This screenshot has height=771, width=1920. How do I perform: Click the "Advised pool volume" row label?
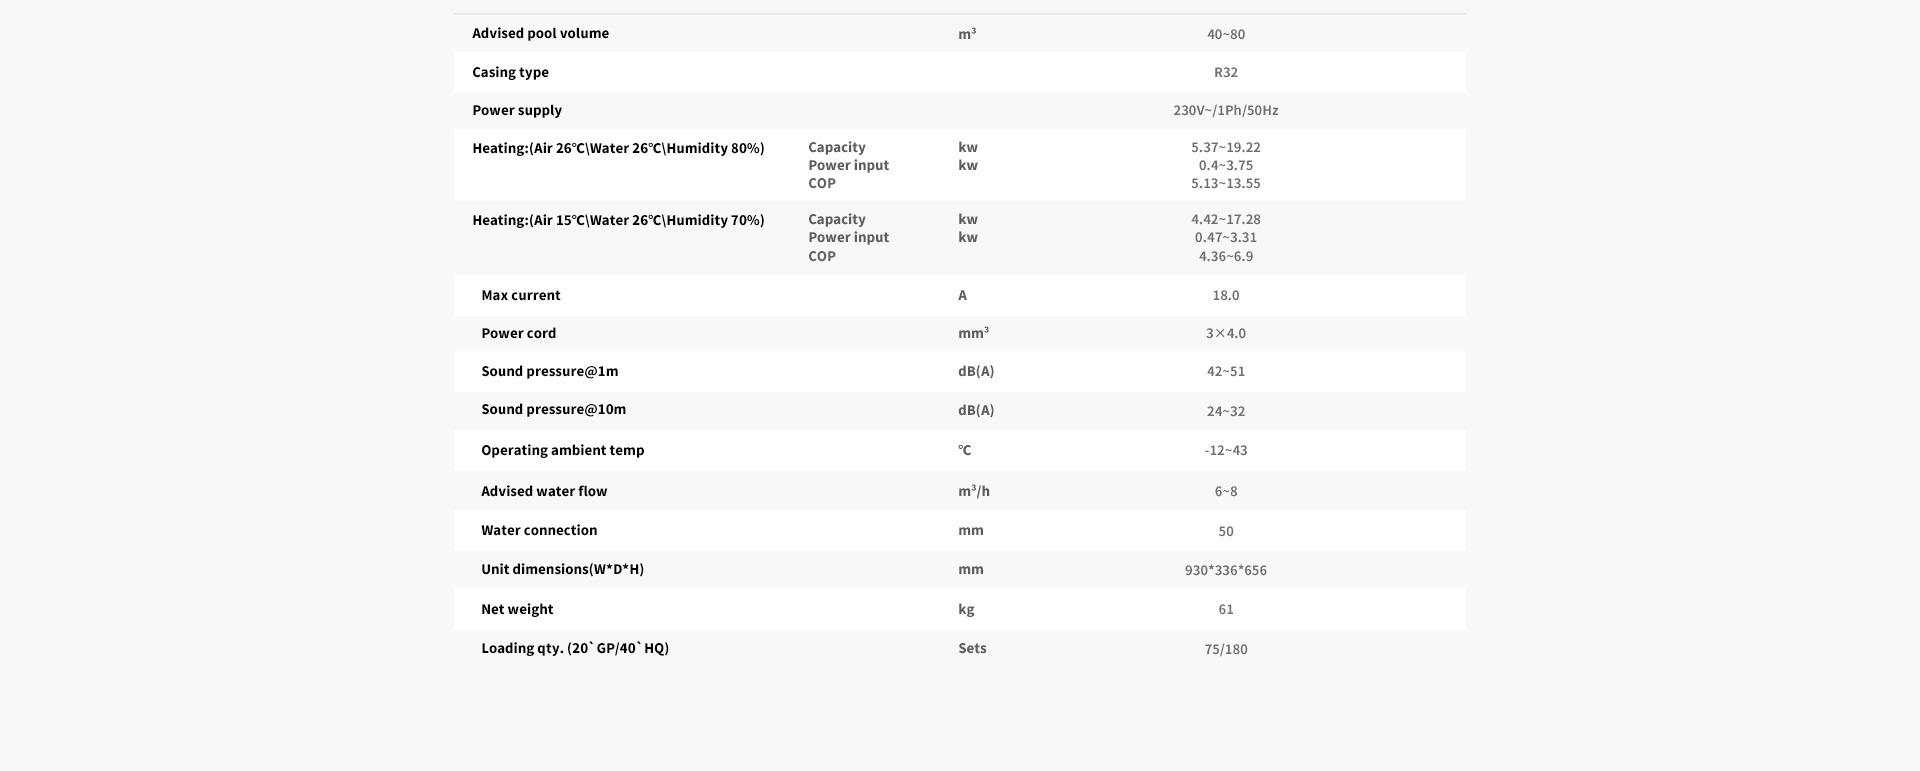tap(540, 33)
